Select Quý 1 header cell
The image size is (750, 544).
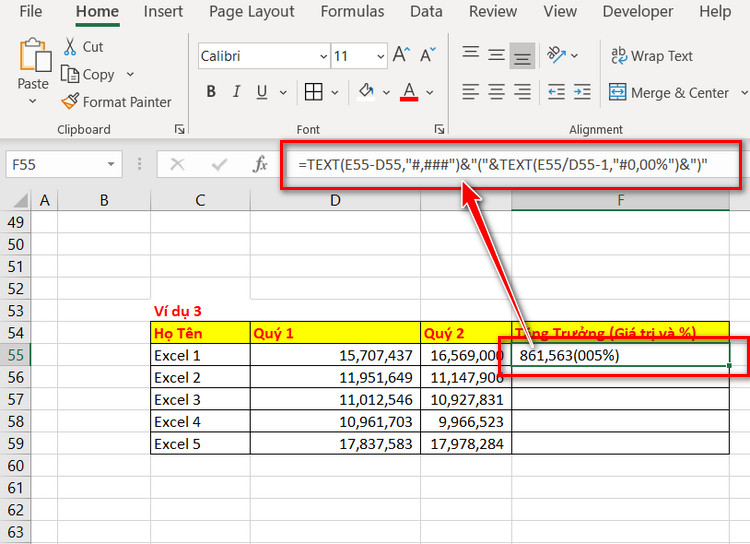pos(335,333)
